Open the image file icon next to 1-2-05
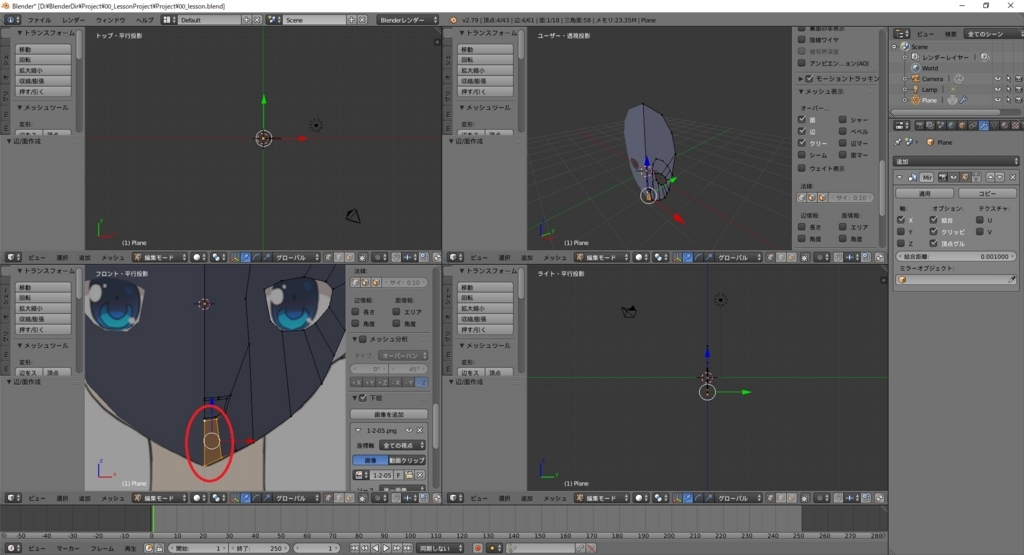 pos(409,475)
